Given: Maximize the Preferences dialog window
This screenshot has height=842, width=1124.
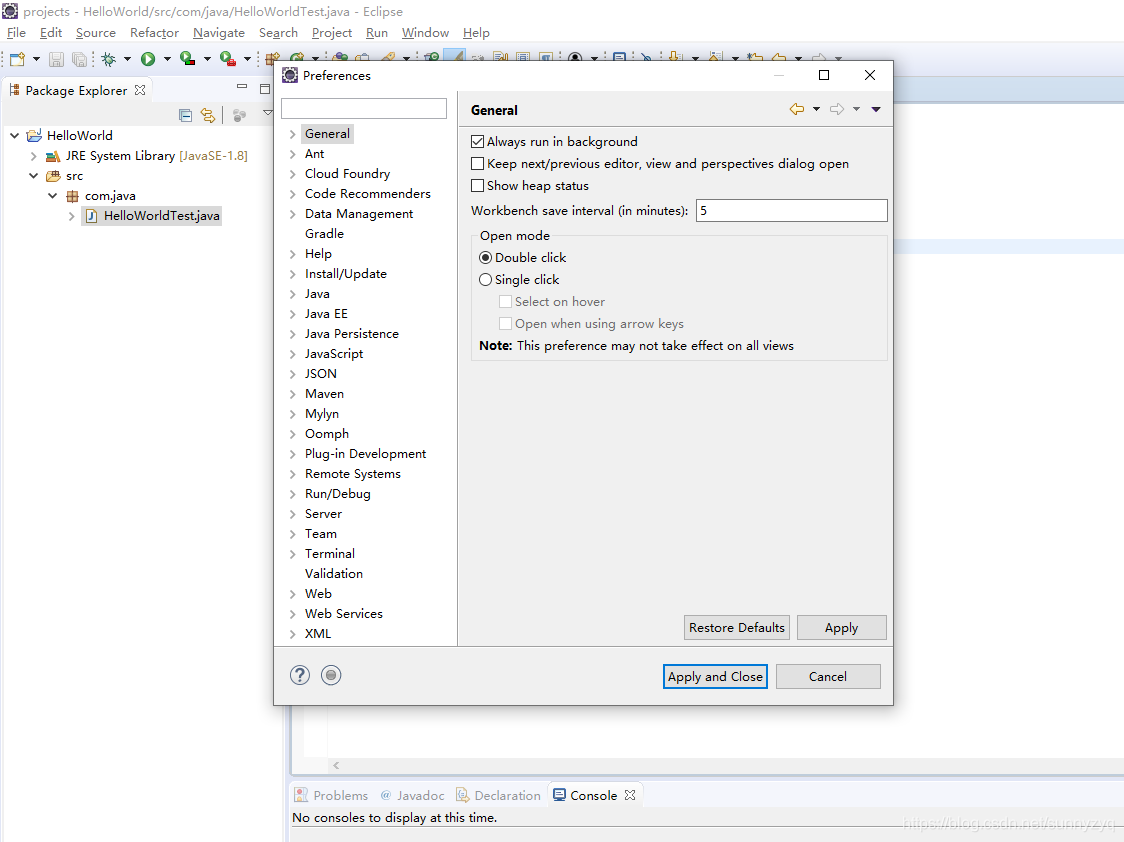Looking at the screenshot, I should pyautogui.click(x=824, y=75).
